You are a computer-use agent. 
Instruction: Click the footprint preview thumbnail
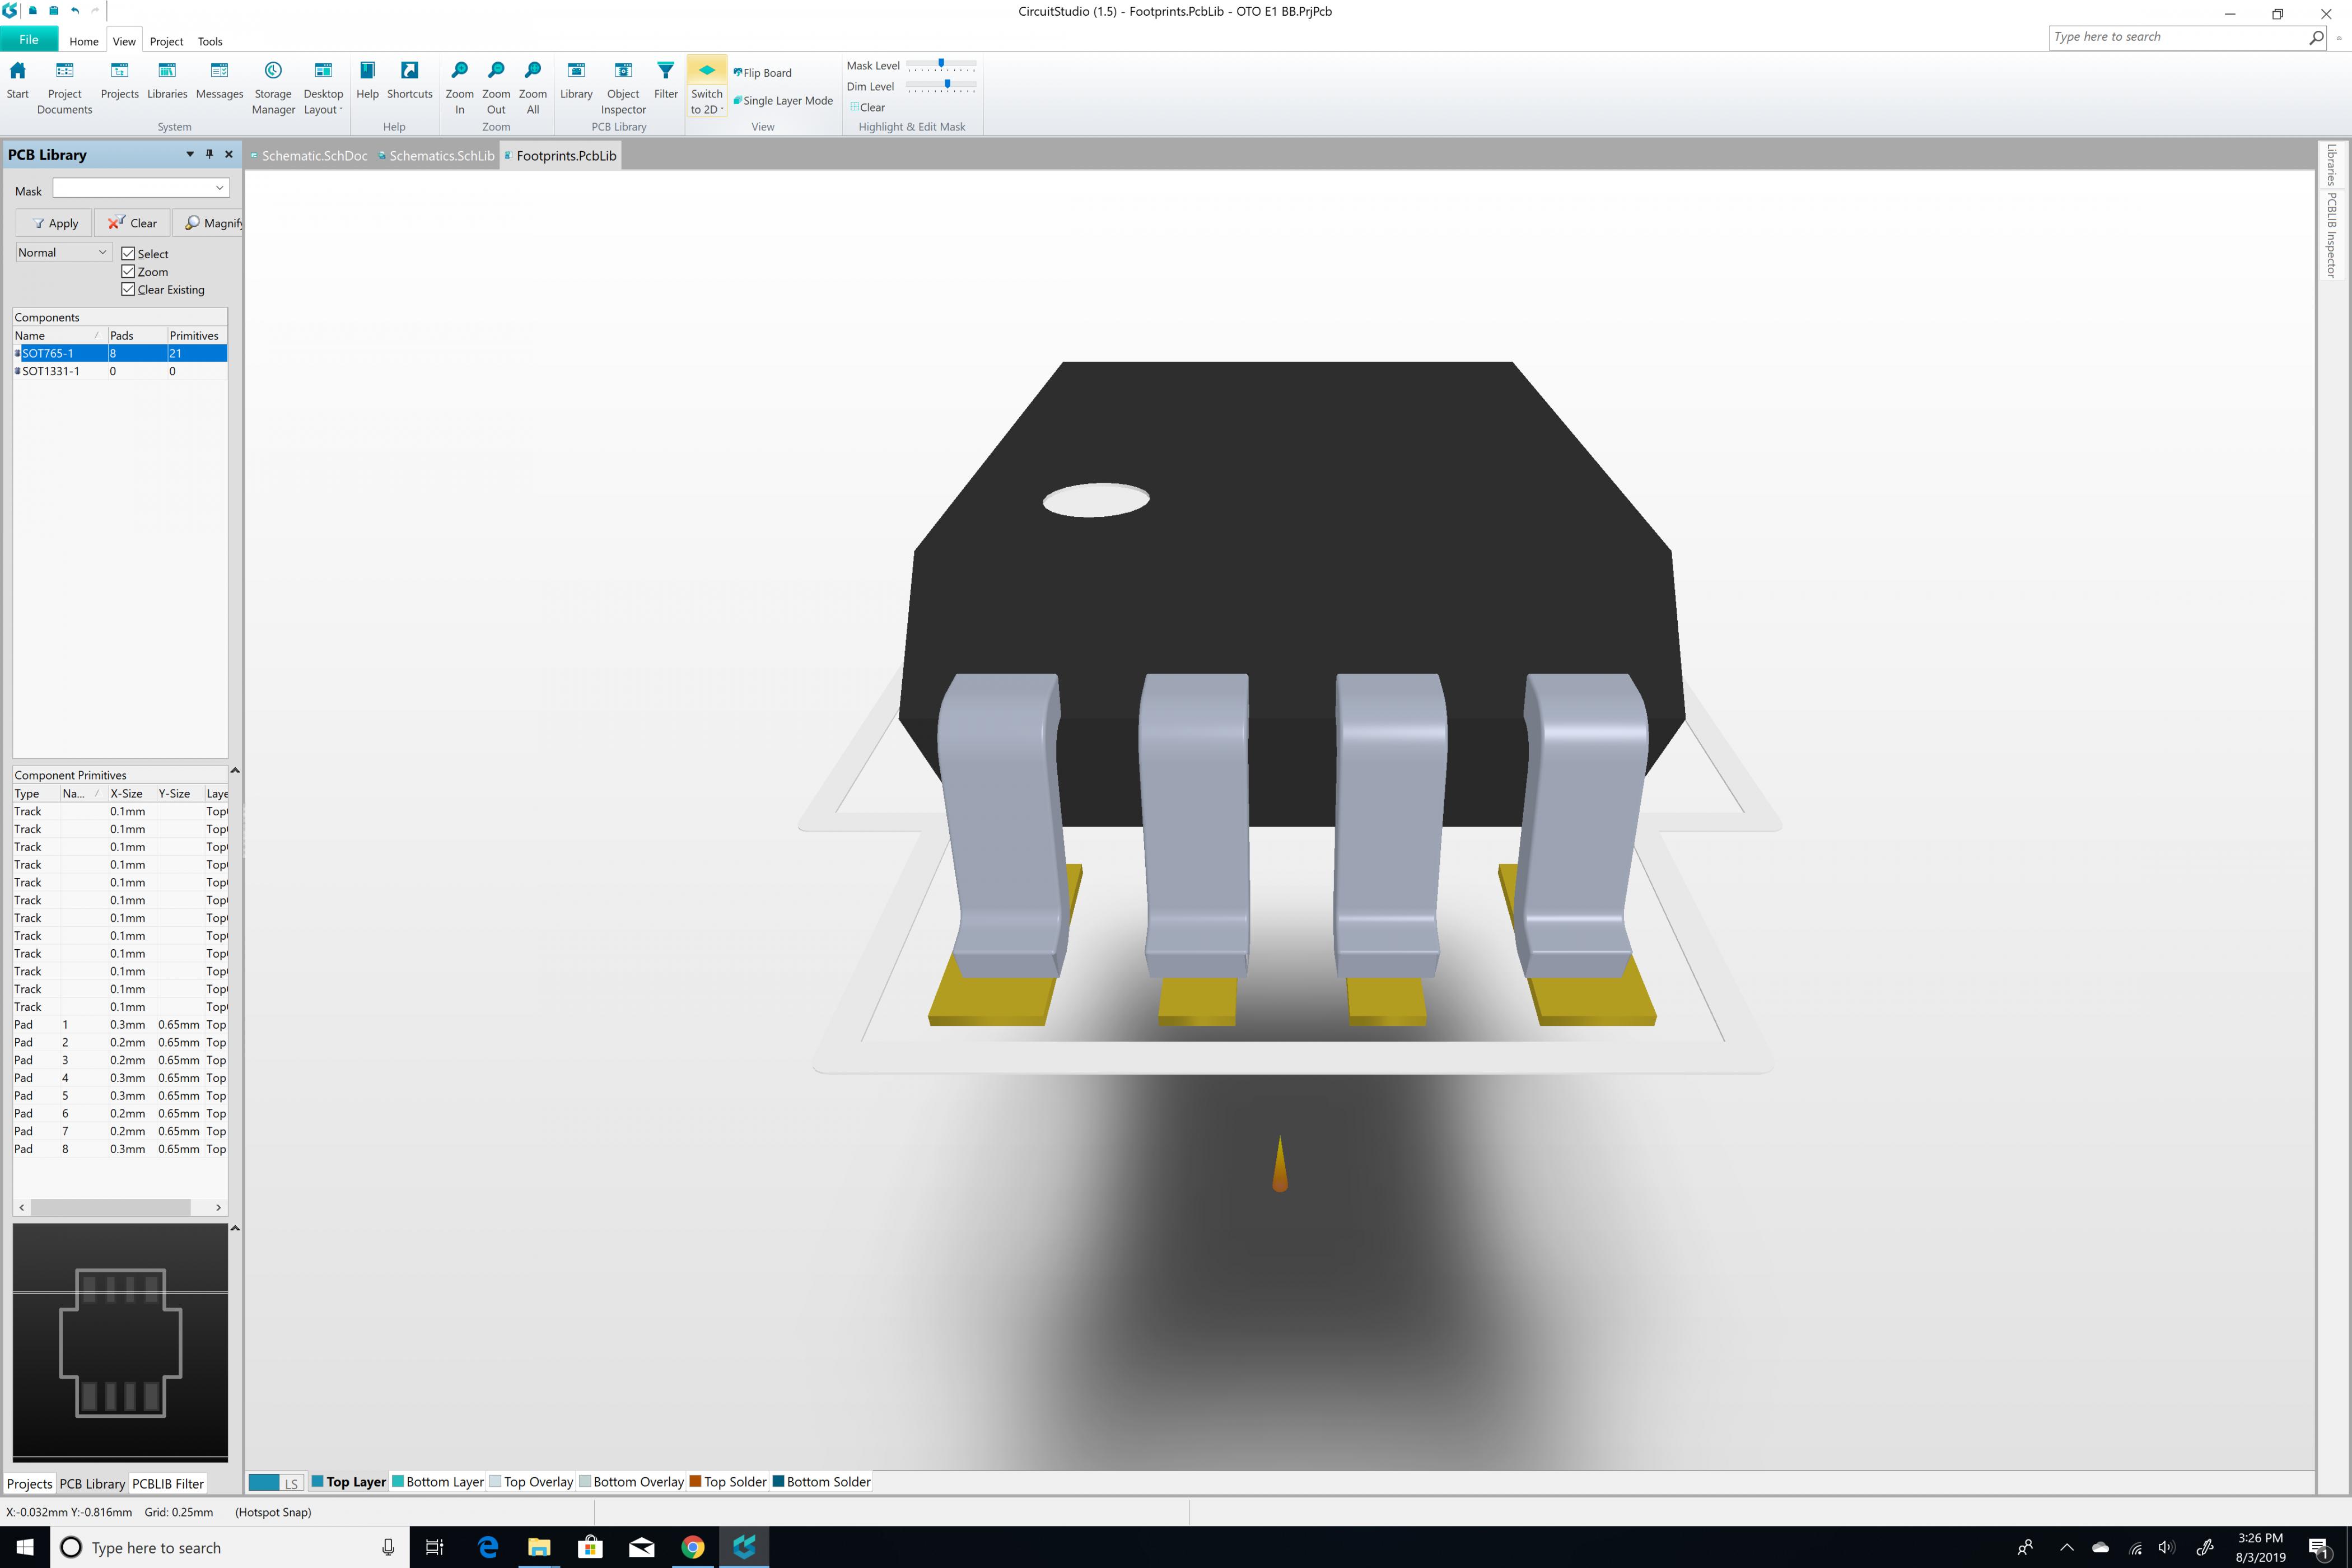[120, 1342]
